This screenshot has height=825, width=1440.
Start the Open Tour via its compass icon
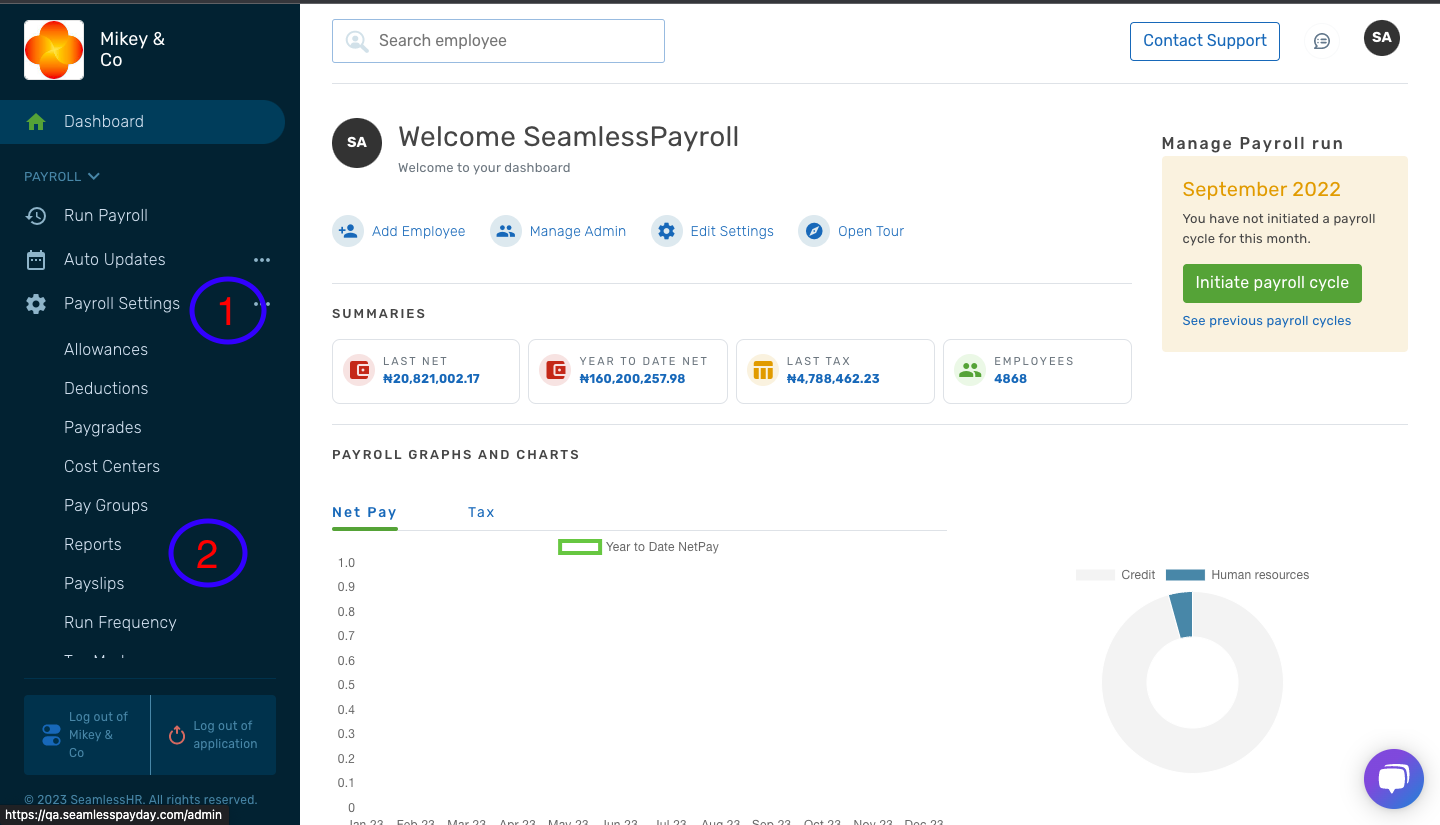pos(814,230)
